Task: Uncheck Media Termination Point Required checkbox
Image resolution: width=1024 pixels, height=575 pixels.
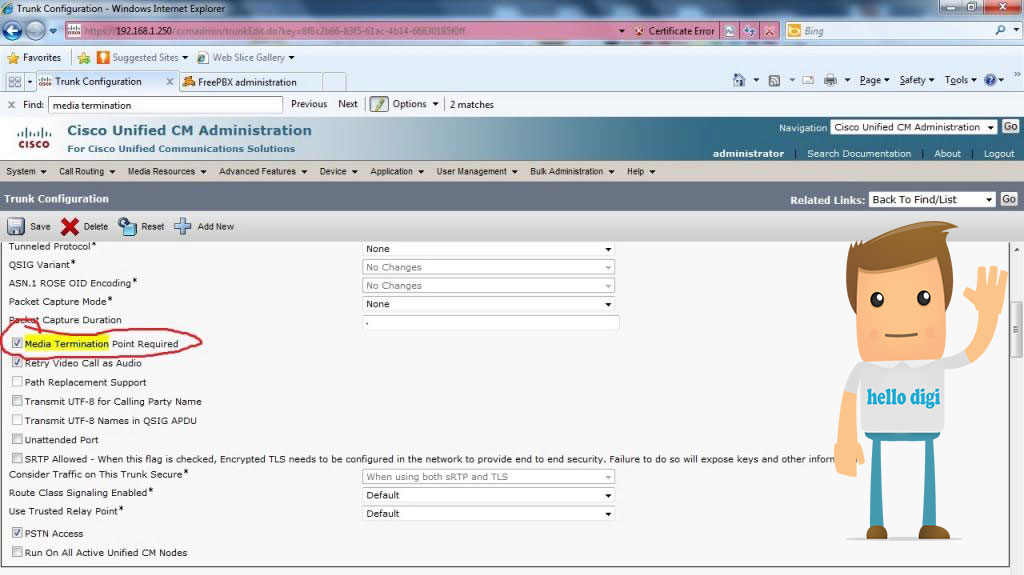Action: [x=17, y=342]
